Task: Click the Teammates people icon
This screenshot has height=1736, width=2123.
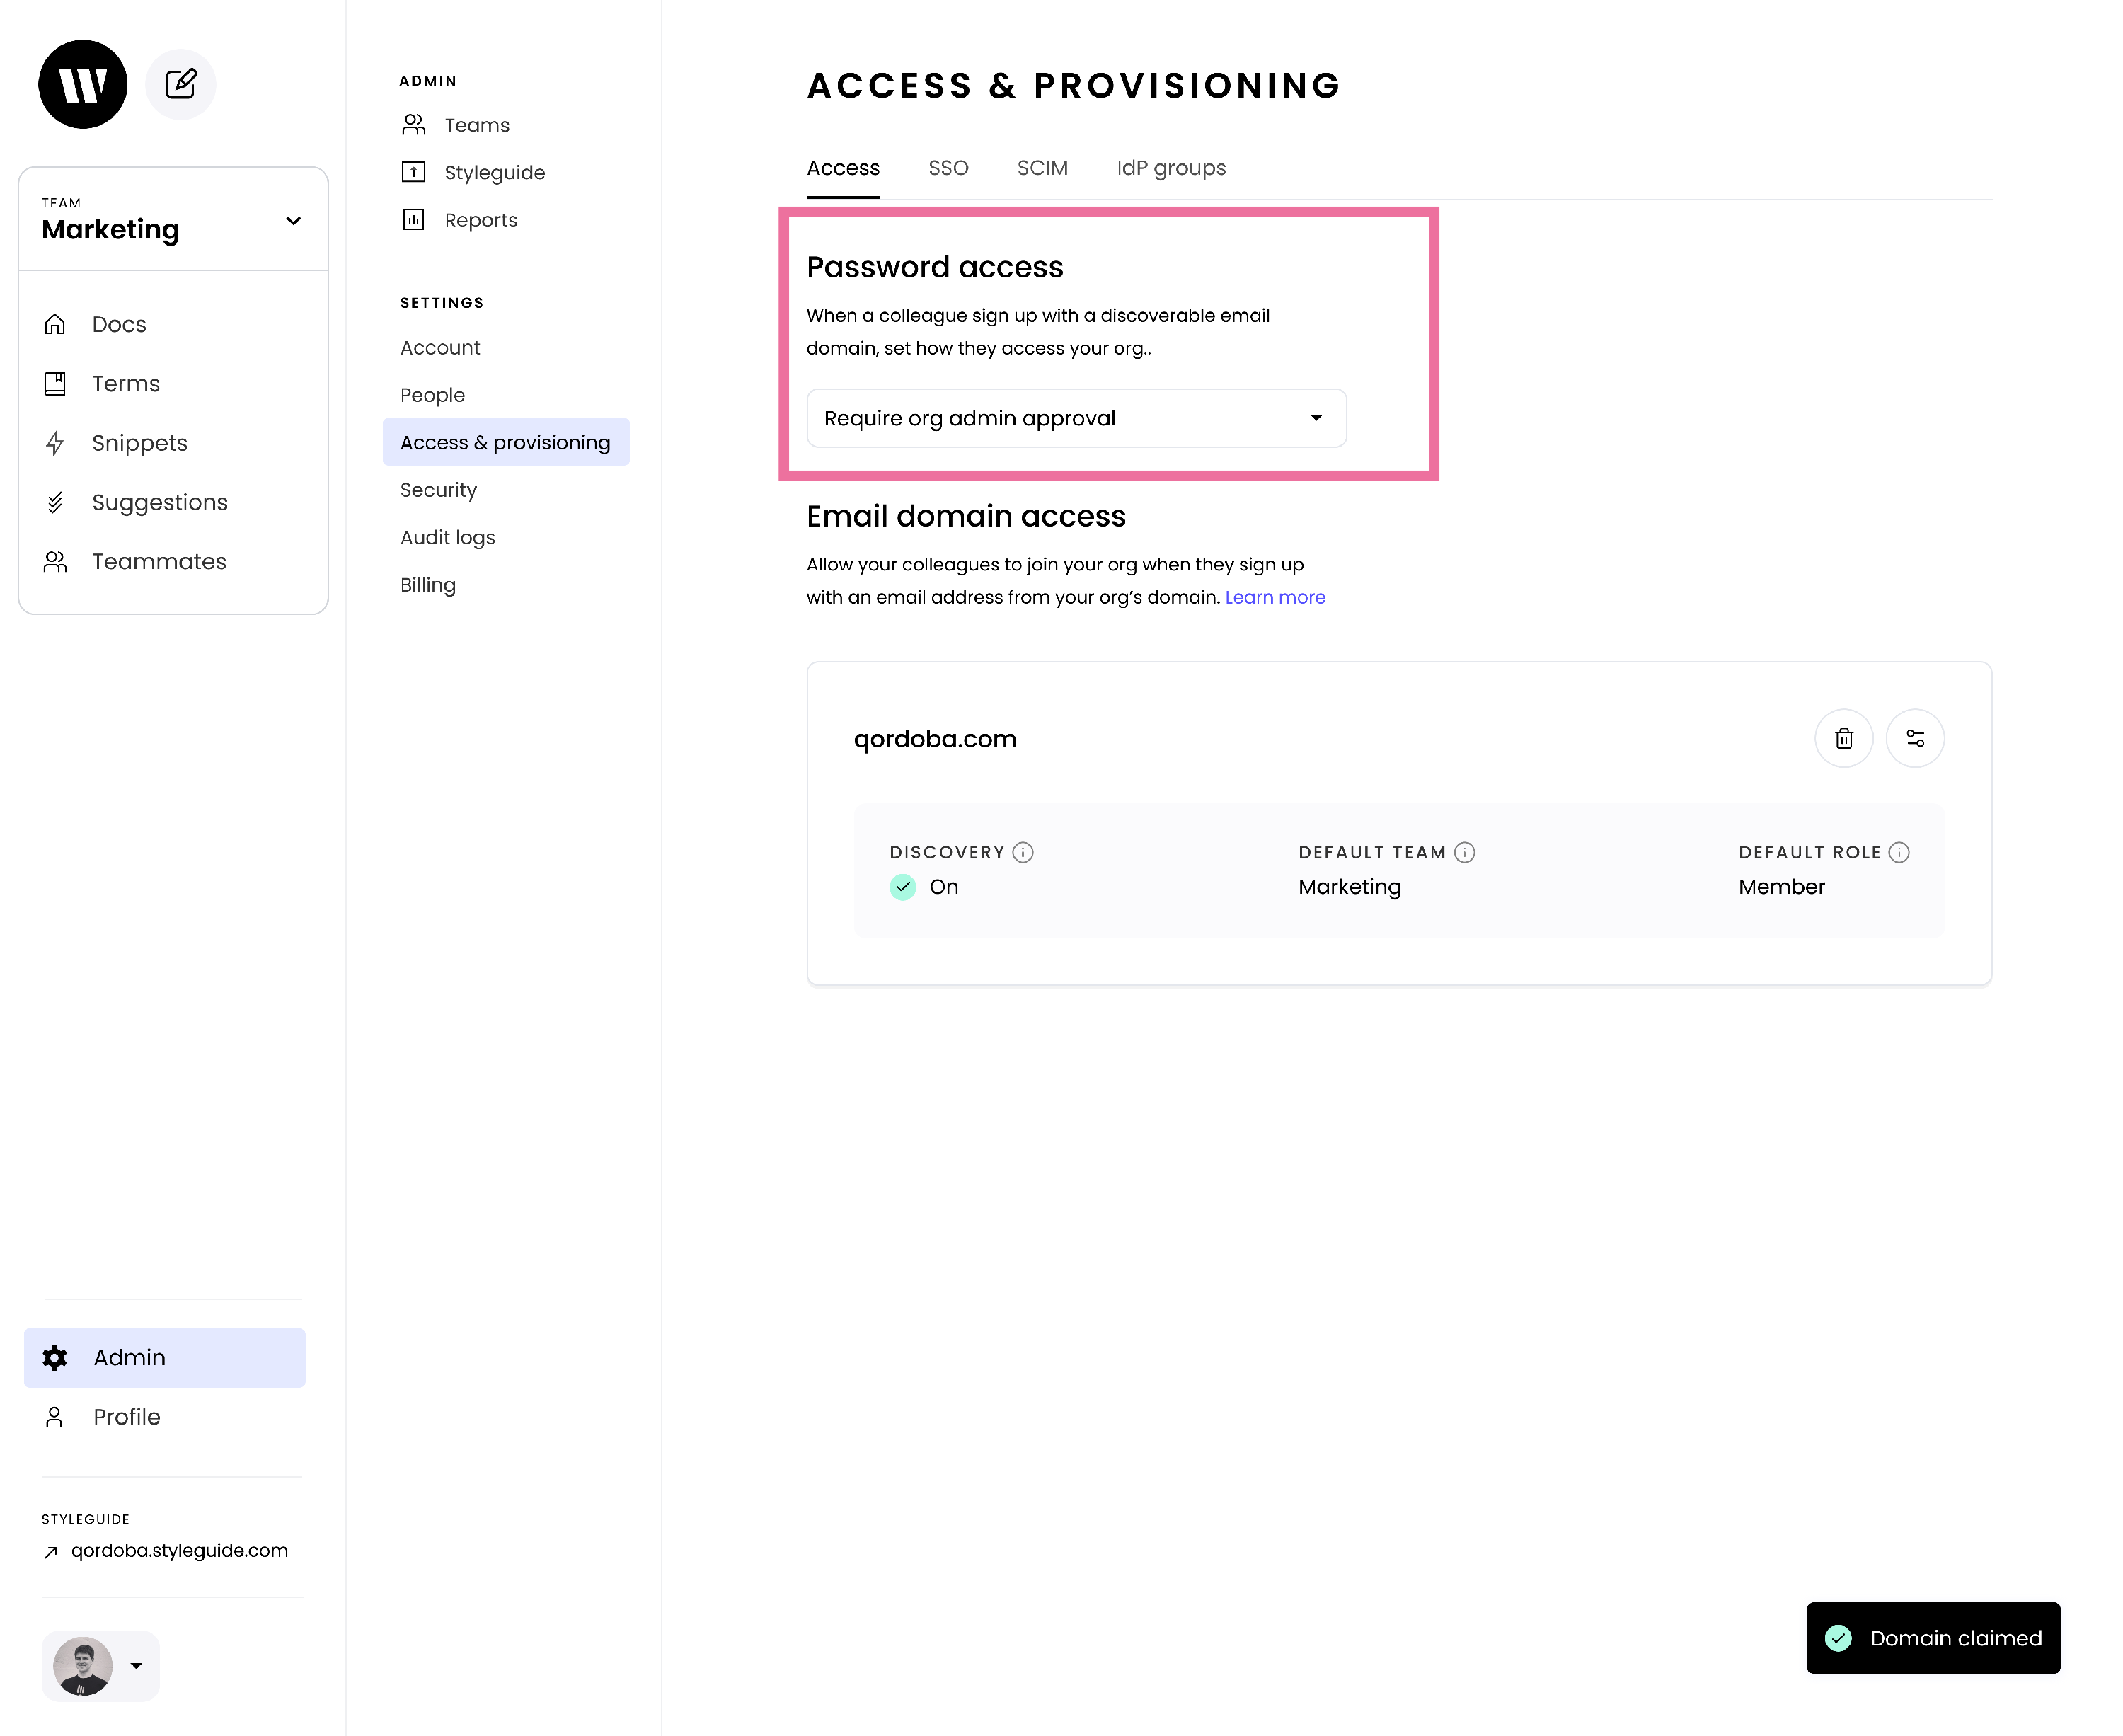Action: [x=55, y=561]
